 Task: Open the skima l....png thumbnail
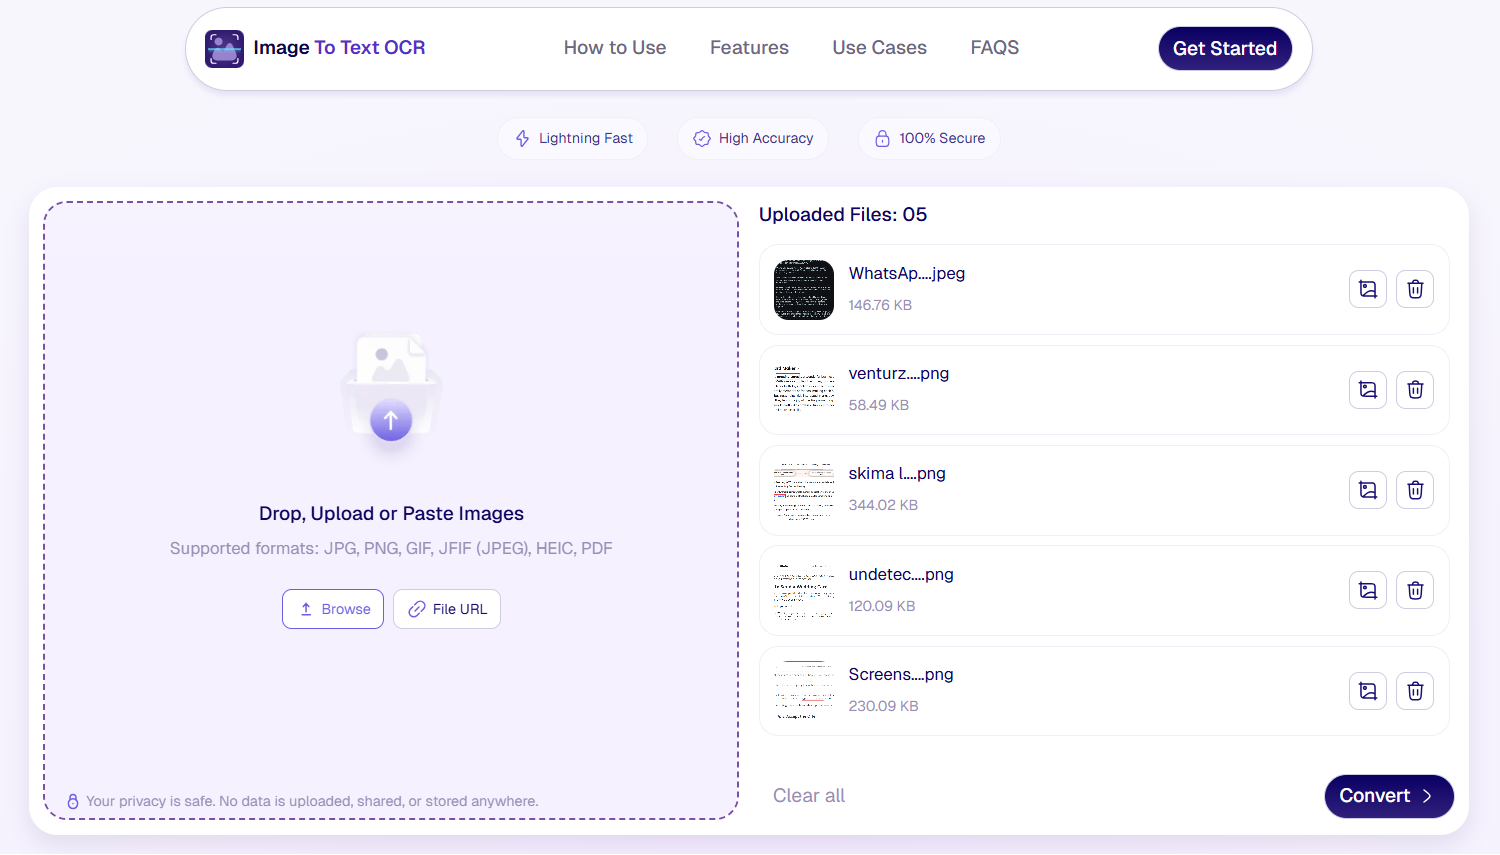[804, 490]
